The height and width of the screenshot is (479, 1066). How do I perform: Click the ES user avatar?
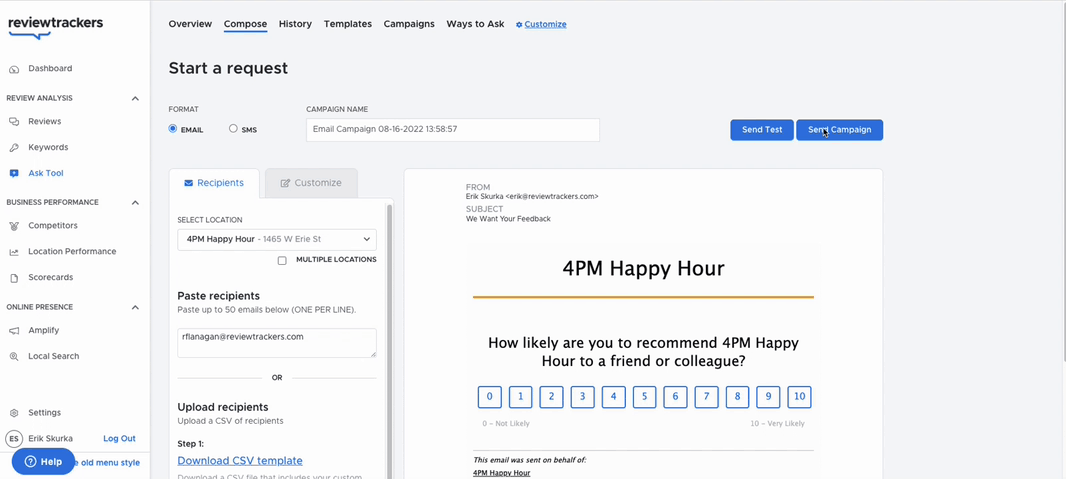click(x=14, y=439)
